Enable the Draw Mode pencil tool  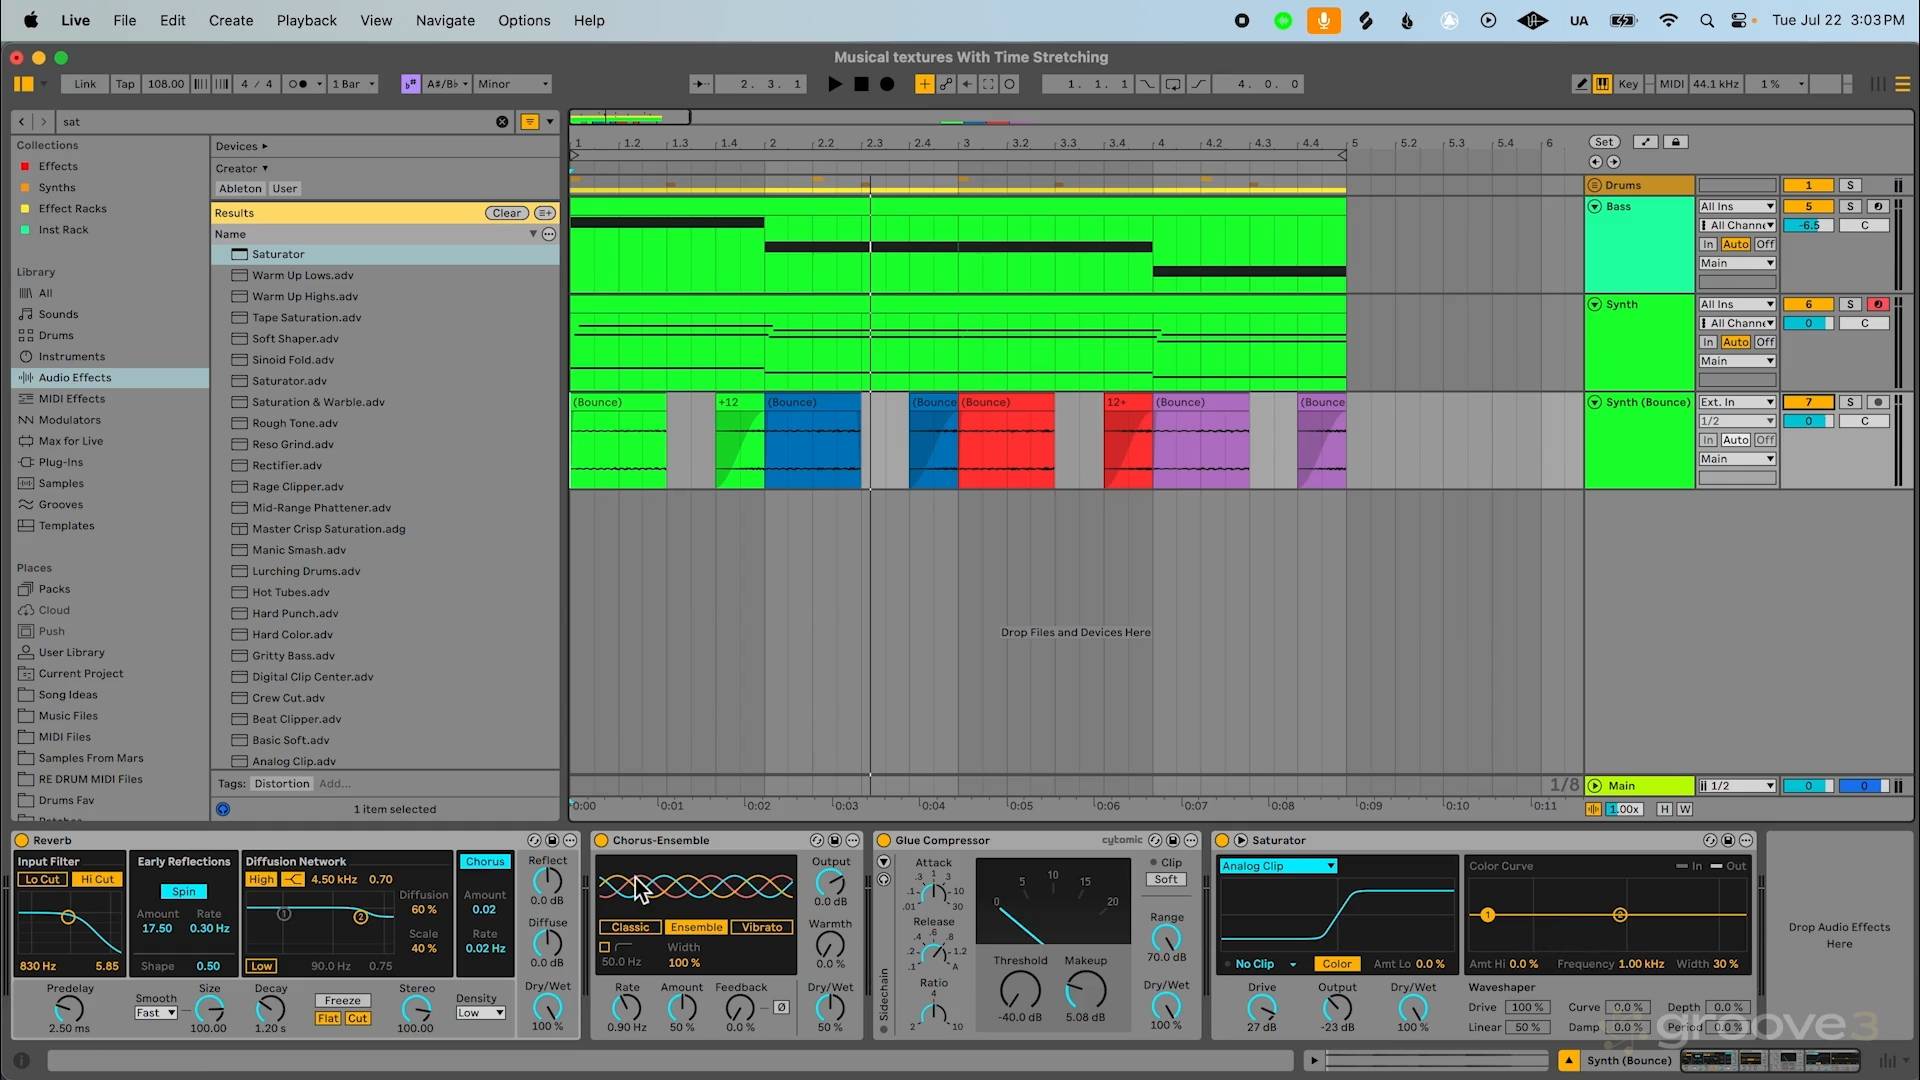(1581, 84)
